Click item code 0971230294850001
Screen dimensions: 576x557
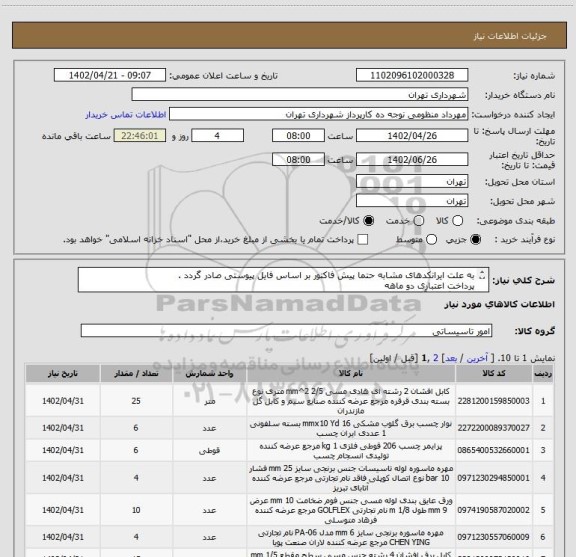[493, 478]
